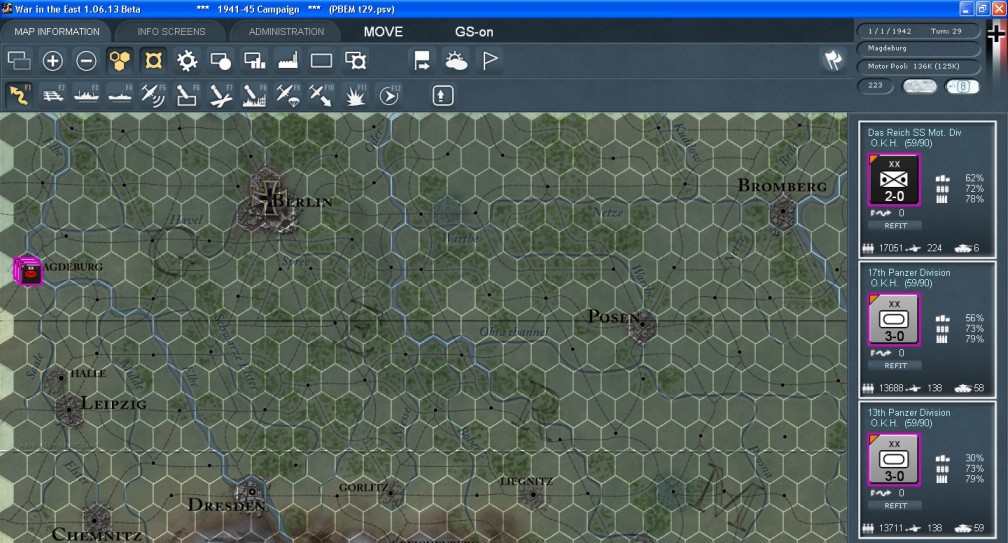The width and height of the screenshot is (1008, 543).
Task: Select the F11 explosion mode icon
Action: pos(355,95)
